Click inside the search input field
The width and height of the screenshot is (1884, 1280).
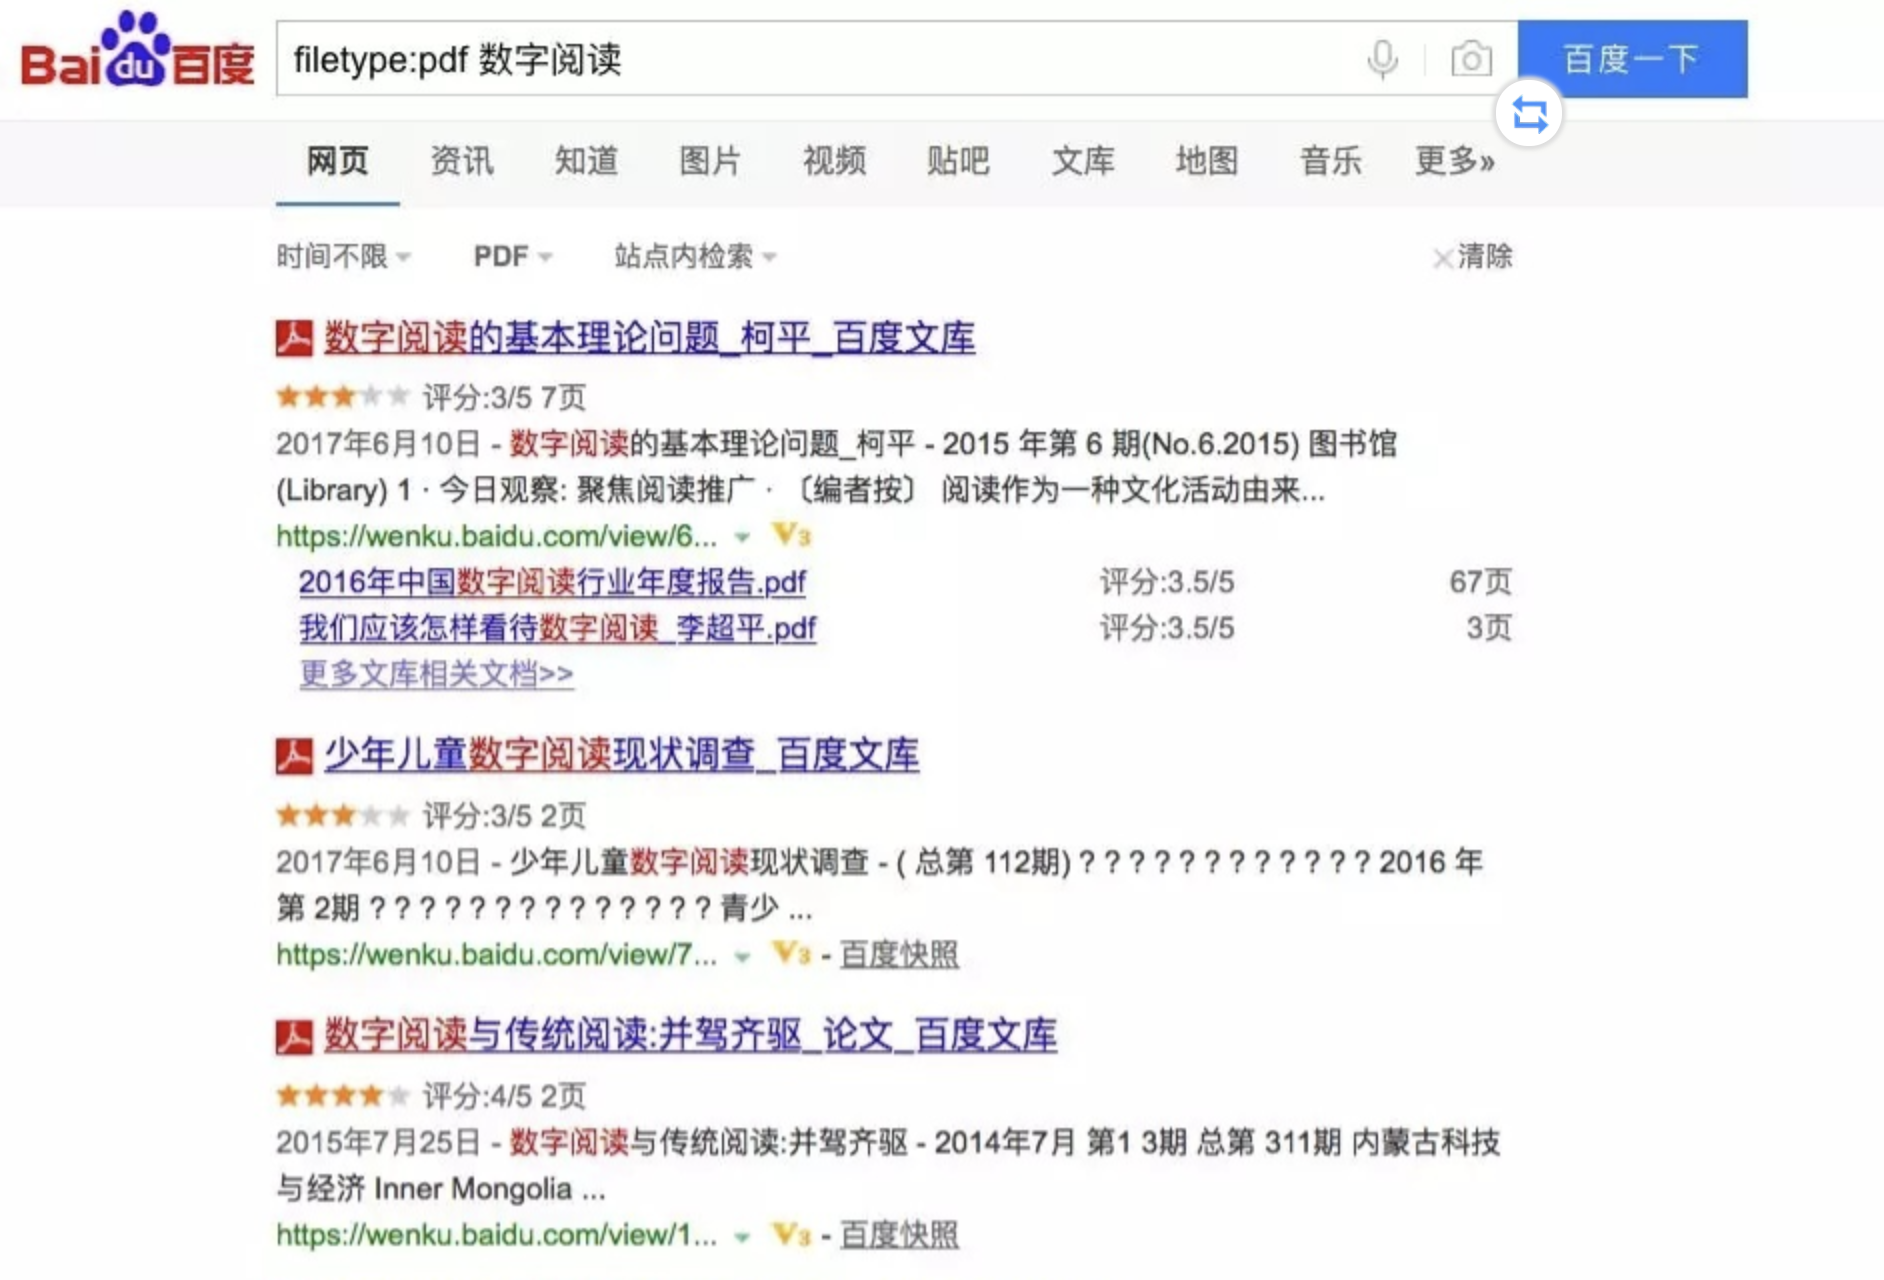(800, 60)
